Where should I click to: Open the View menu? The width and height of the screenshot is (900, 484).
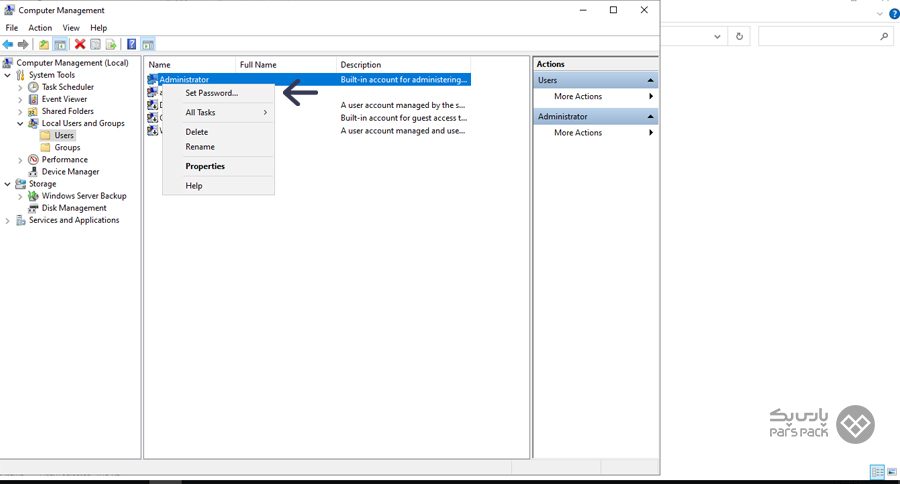[71, 28]
